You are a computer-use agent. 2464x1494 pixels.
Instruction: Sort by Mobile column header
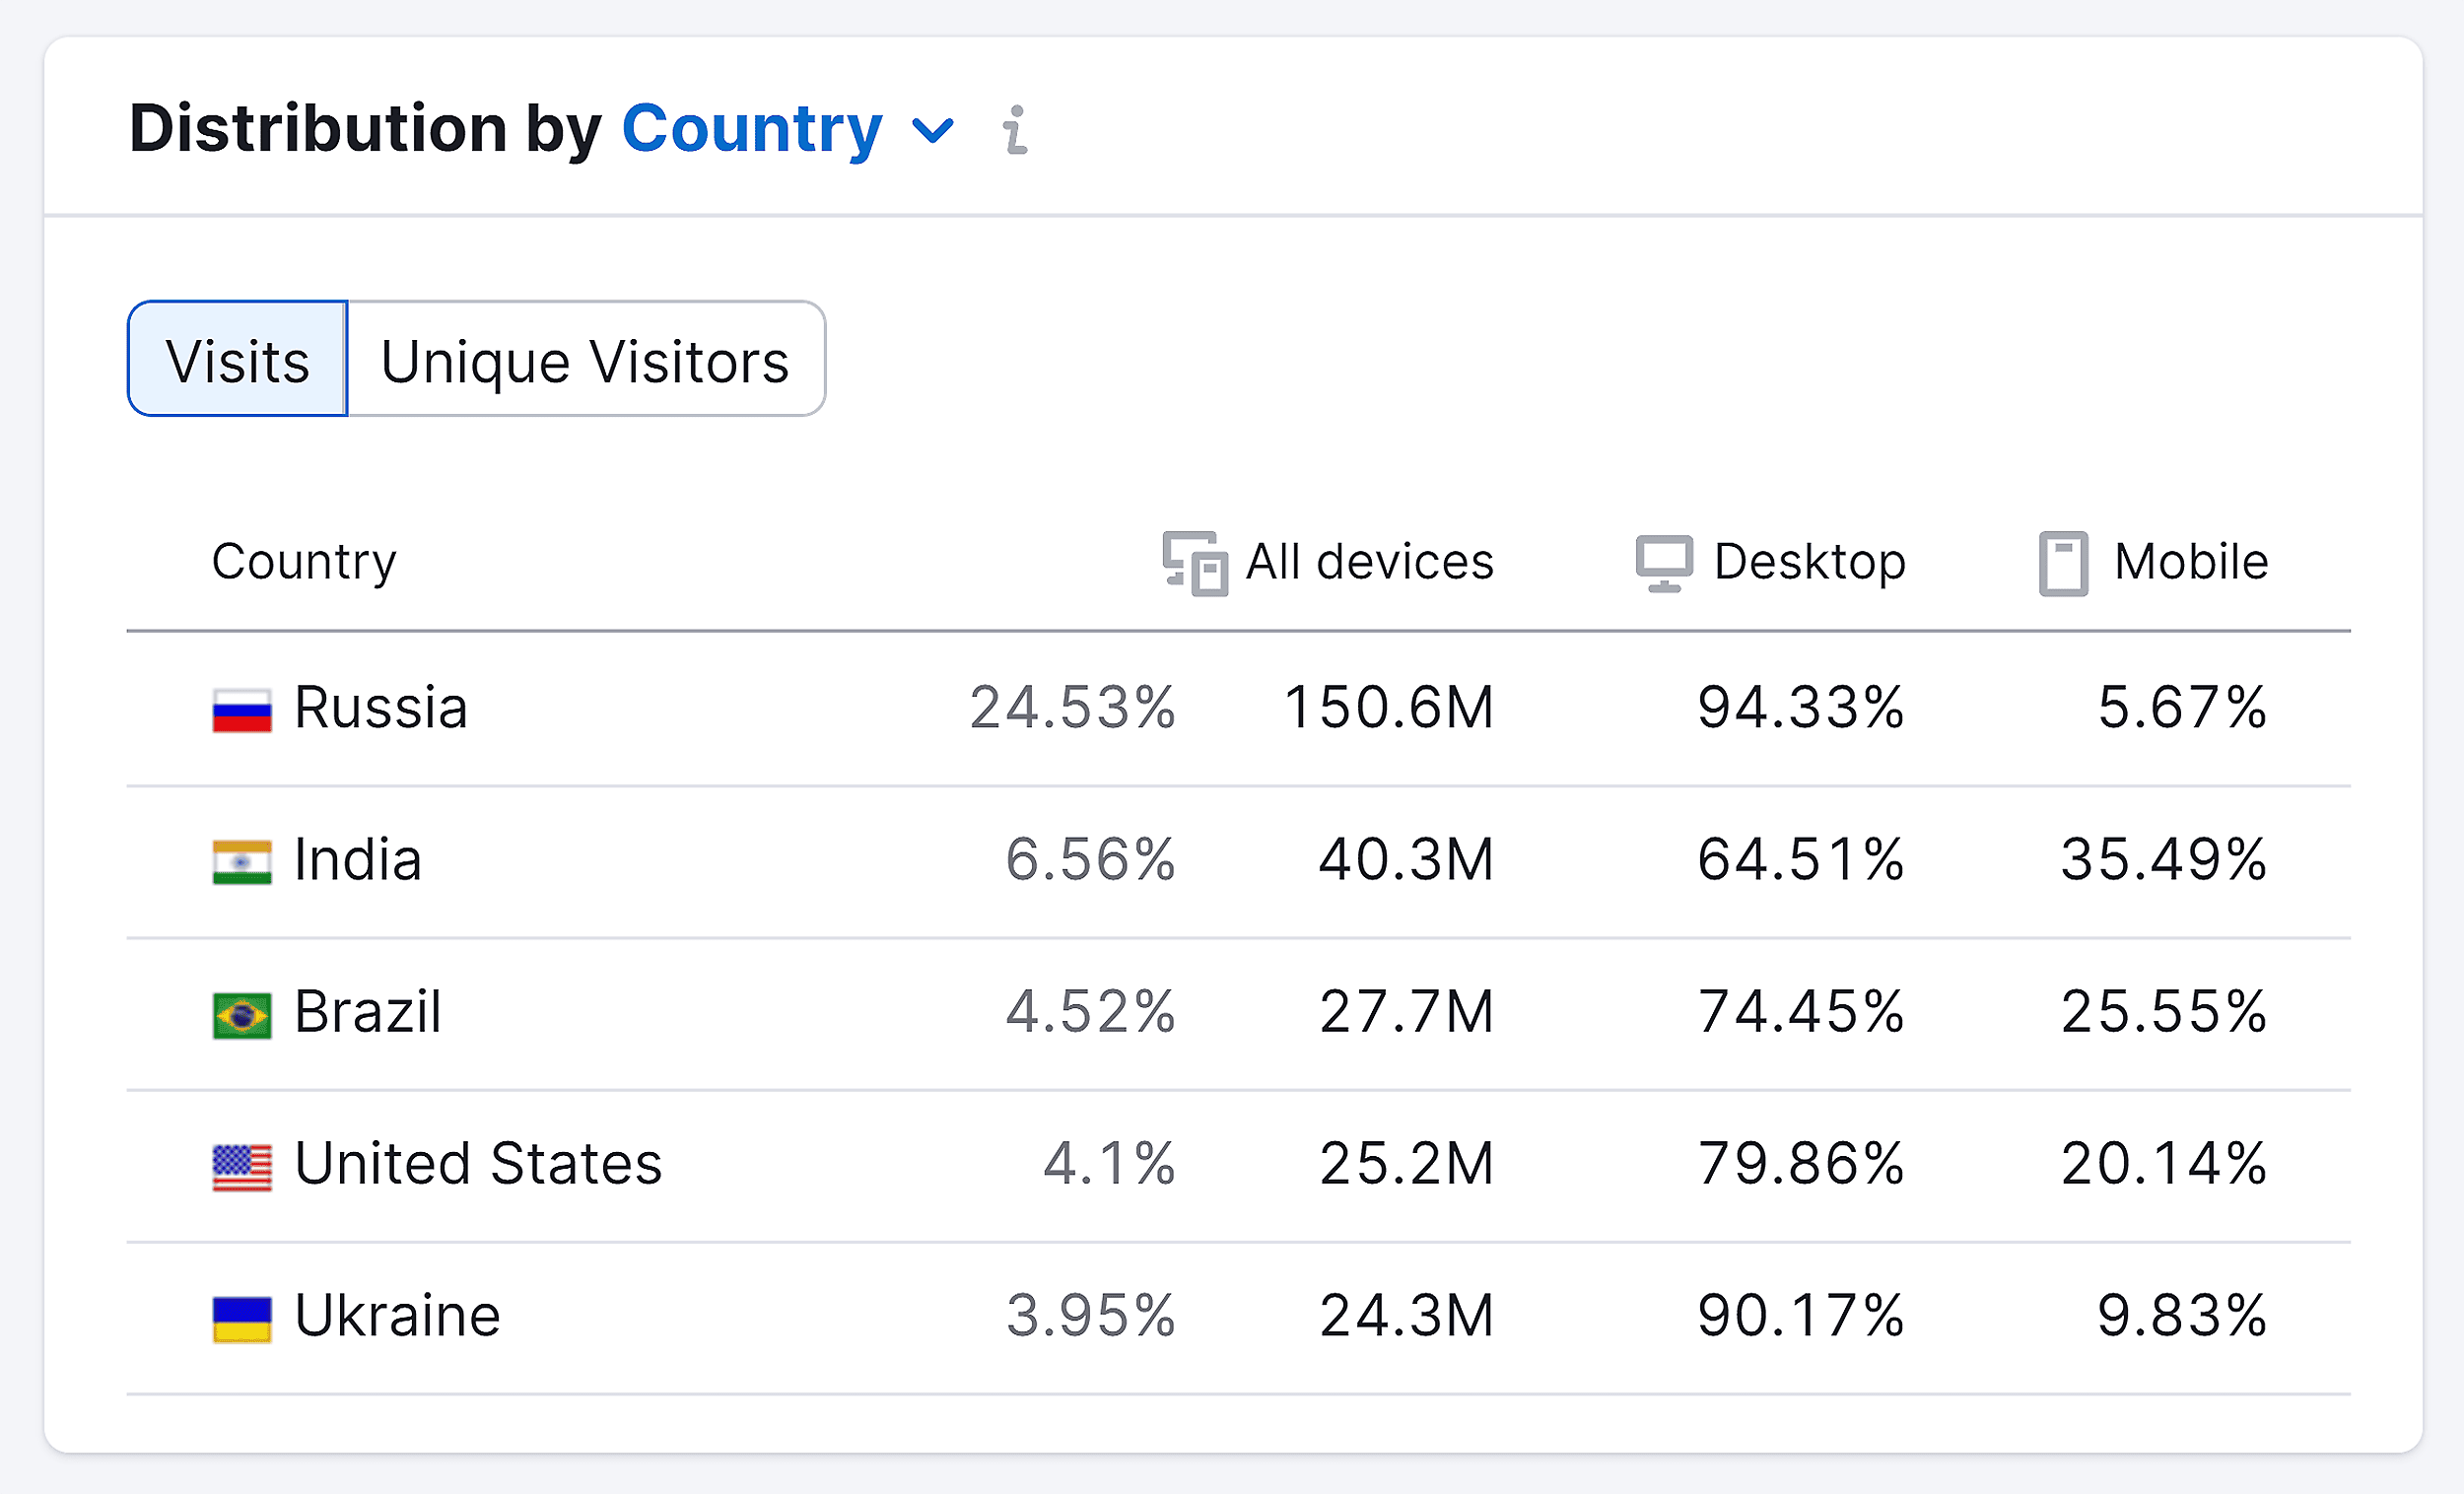(2190, 562)
